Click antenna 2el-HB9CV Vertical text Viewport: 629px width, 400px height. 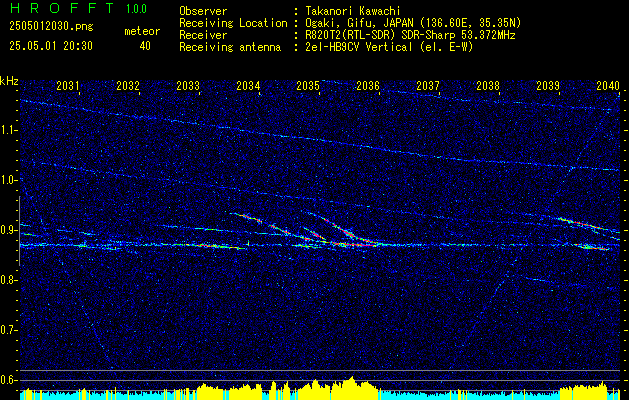coord(390,47)
